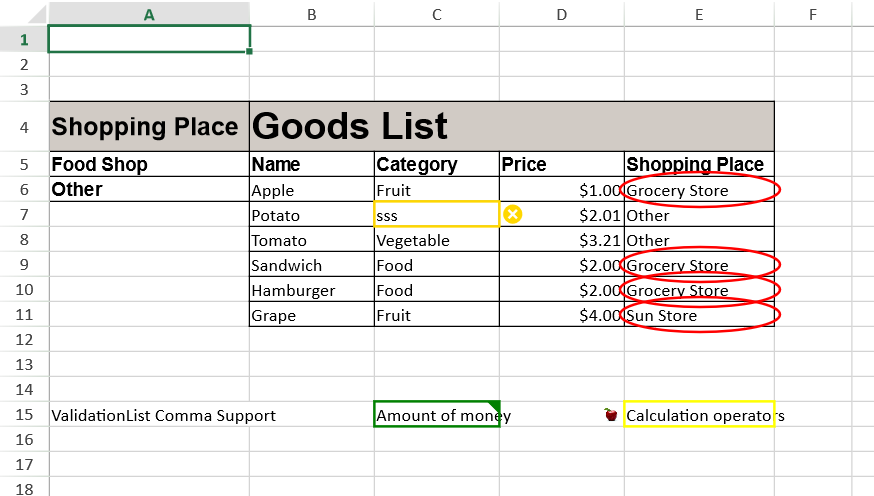
Task: Click the 'Name' header cell
Action: tap(312, 164)
